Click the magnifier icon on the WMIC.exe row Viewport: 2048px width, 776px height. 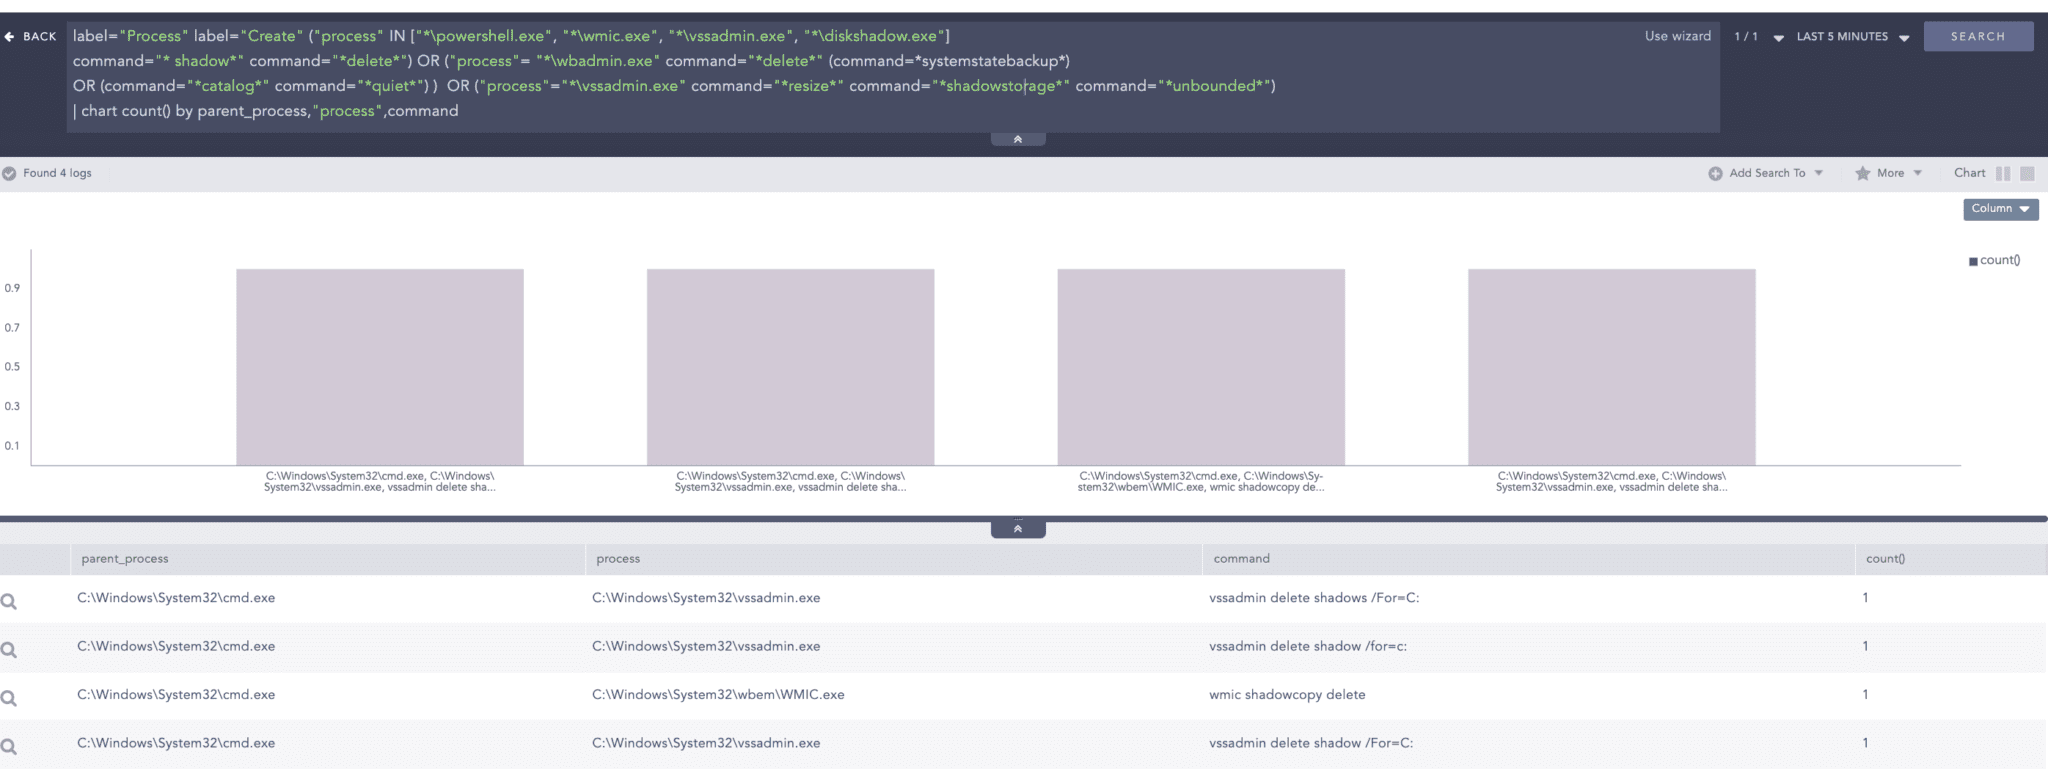click(x=9, y=698)
